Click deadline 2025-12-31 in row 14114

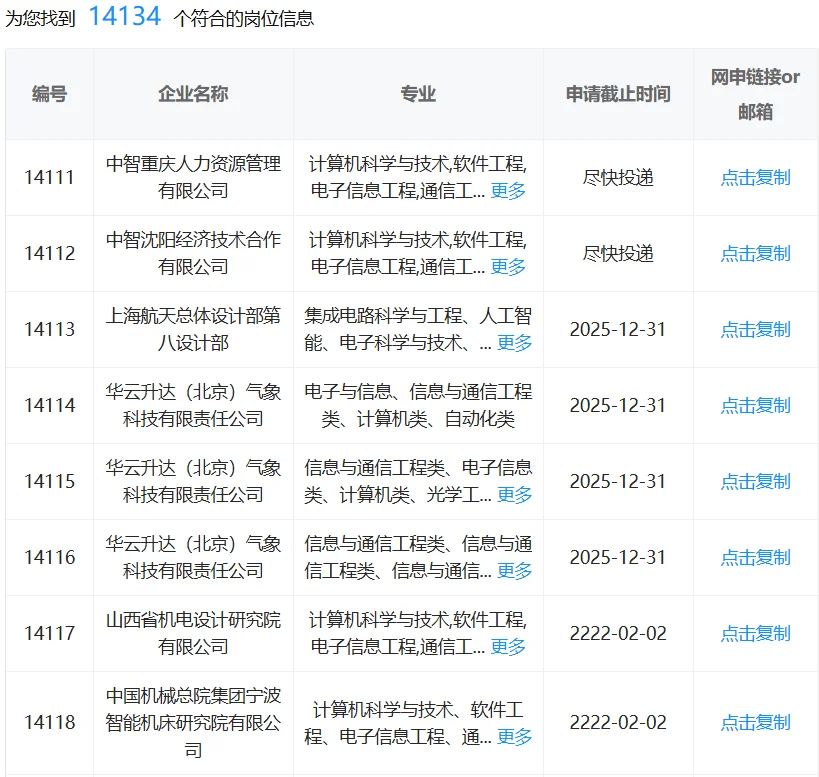(x=618, y=406)
